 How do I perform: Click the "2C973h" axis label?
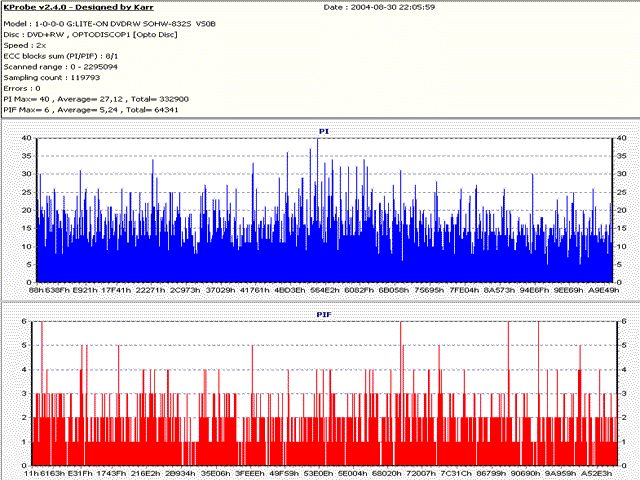pos(185,290)
